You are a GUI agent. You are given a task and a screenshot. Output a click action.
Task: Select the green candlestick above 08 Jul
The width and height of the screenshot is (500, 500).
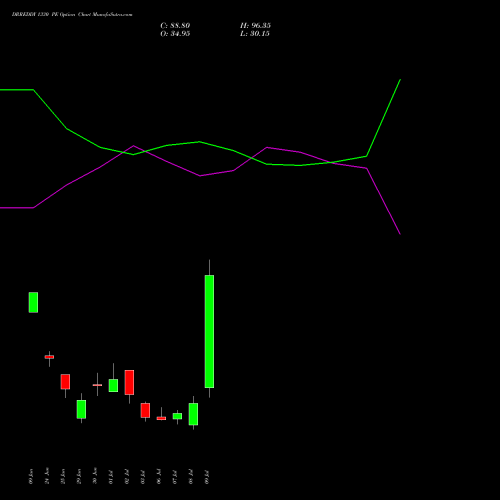[x=193, y=414]
